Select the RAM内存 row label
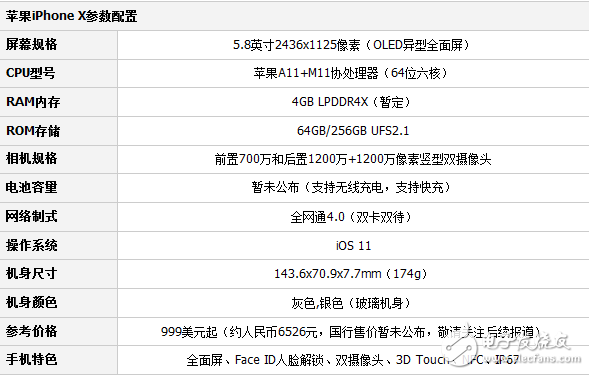Viewport: 589px width, 375px height. (x=33, y=102)
